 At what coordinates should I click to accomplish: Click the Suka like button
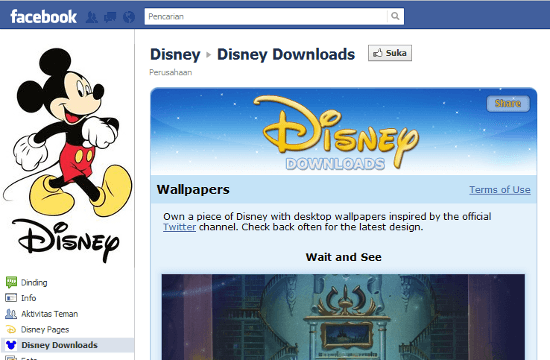pyautogui.click(x=390, y=53)
